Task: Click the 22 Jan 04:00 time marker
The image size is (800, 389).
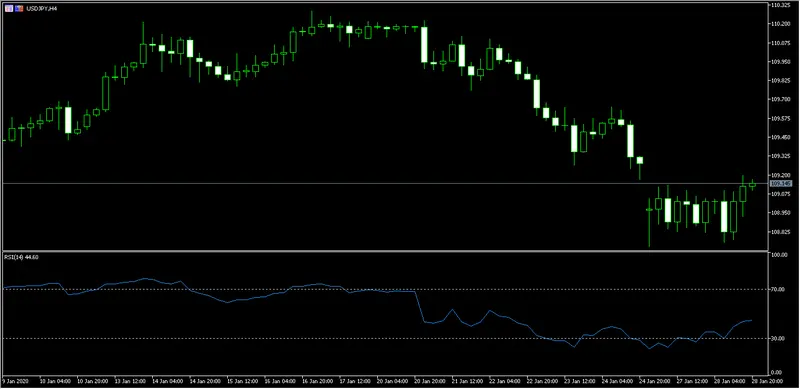Action: pyautogui.click(x=505, y=381)
